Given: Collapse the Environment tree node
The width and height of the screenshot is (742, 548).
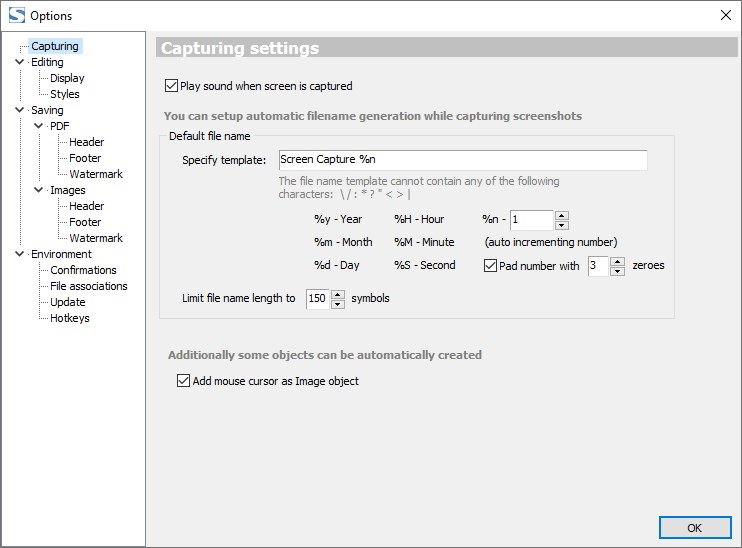Looking at the screenshot, I should (20, 254).
